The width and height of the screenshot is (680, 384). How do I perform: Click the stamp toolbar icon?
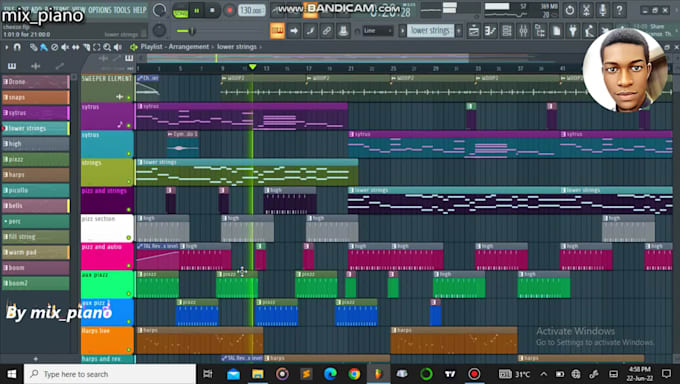343,31
